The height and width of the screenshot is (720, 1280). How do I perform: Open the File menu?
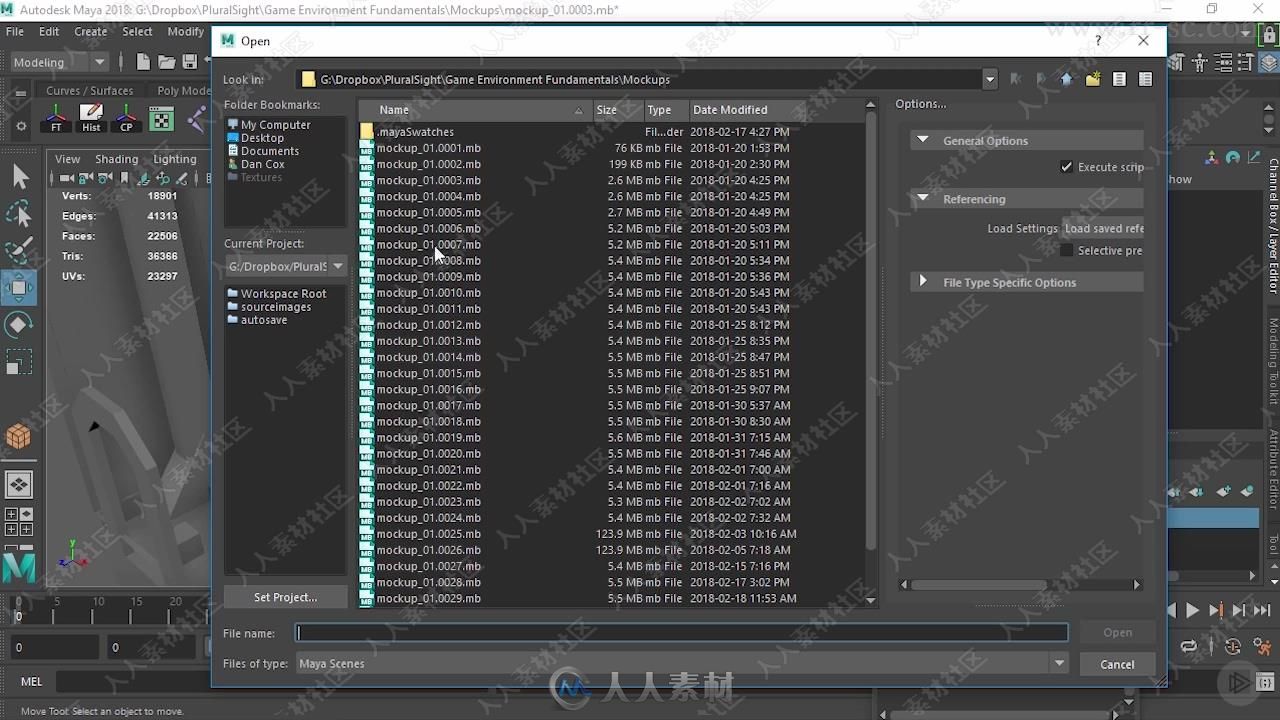pyautogui.click(x=15, y=31)
